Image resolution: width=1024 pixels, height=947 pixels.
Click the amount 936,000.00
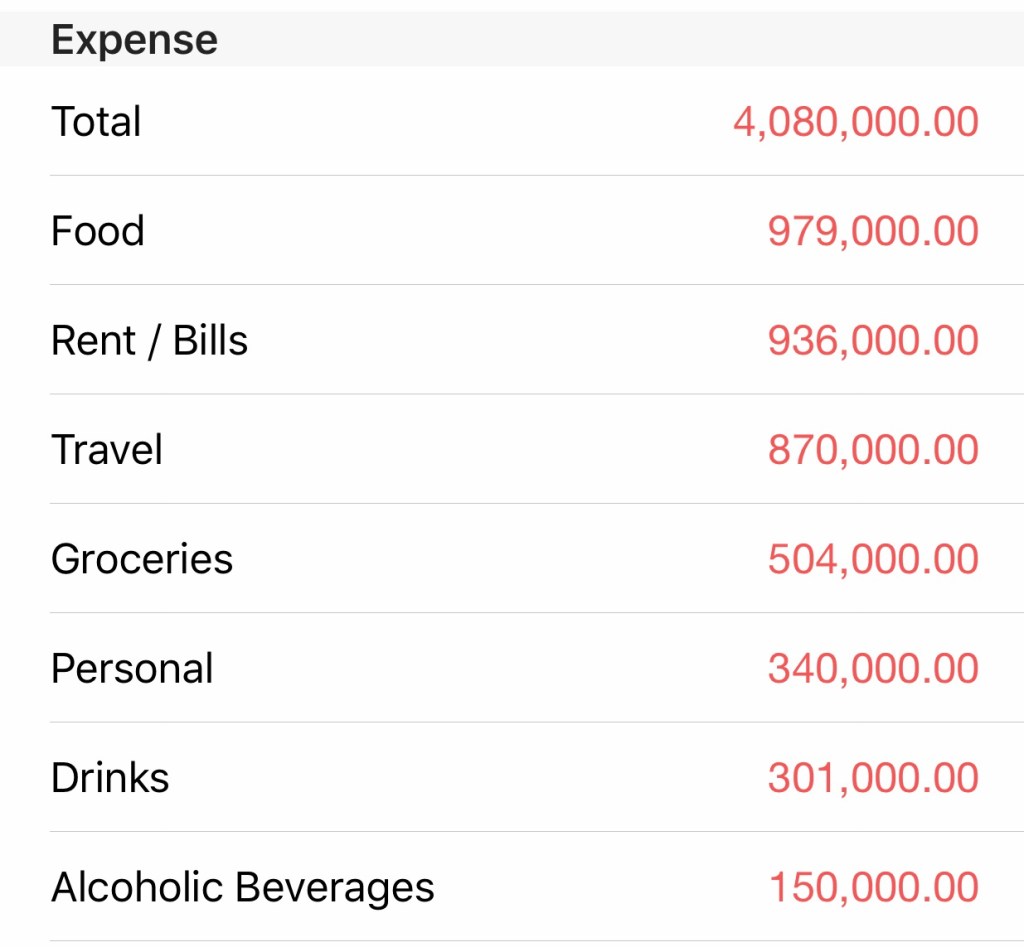[873, 341]
